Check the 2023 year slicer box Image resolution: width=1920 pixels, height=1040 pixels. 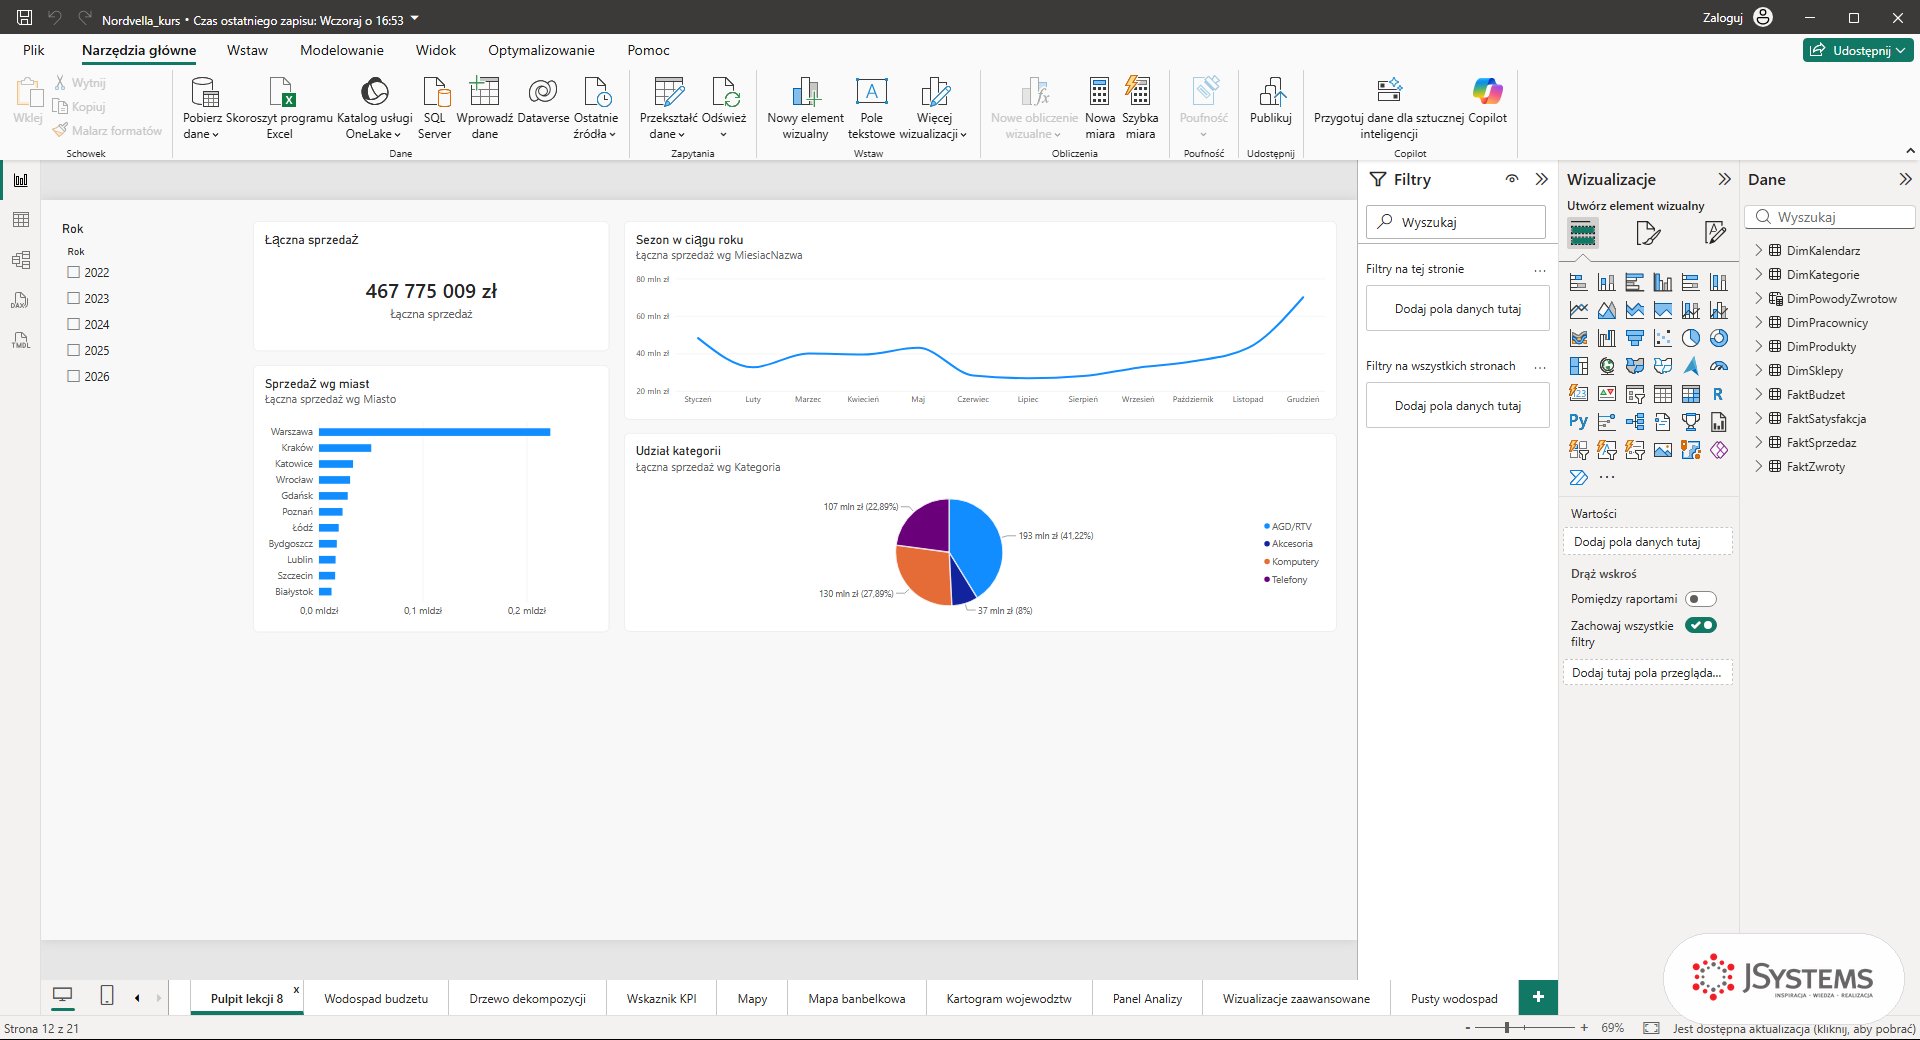tap(73, 298)
